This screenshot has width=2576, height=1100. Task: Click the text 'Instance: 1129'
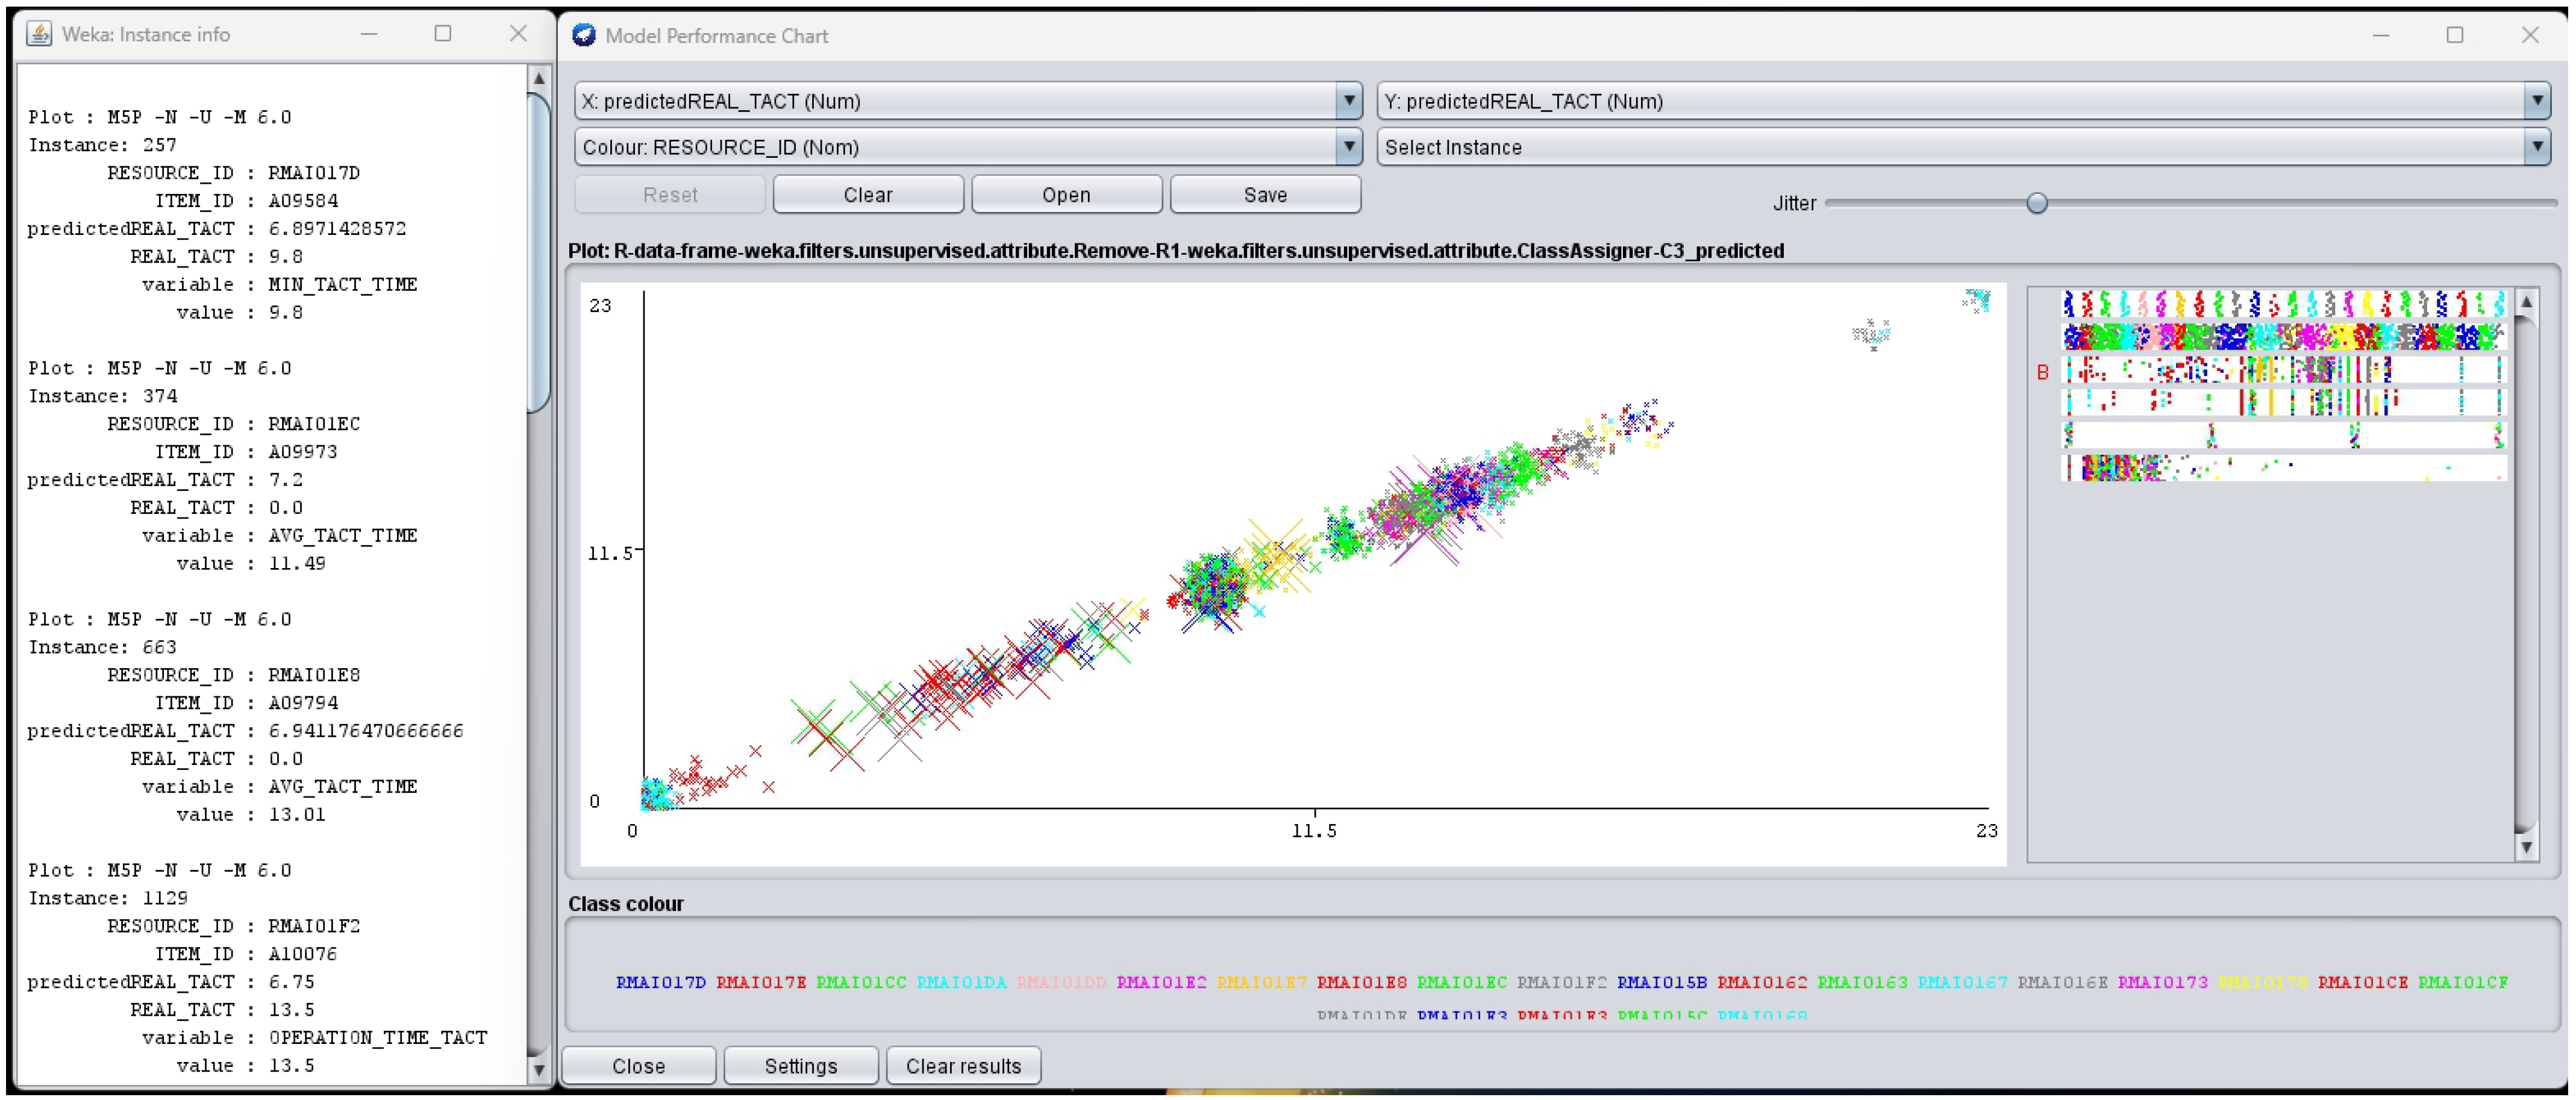tap(108, 898)
